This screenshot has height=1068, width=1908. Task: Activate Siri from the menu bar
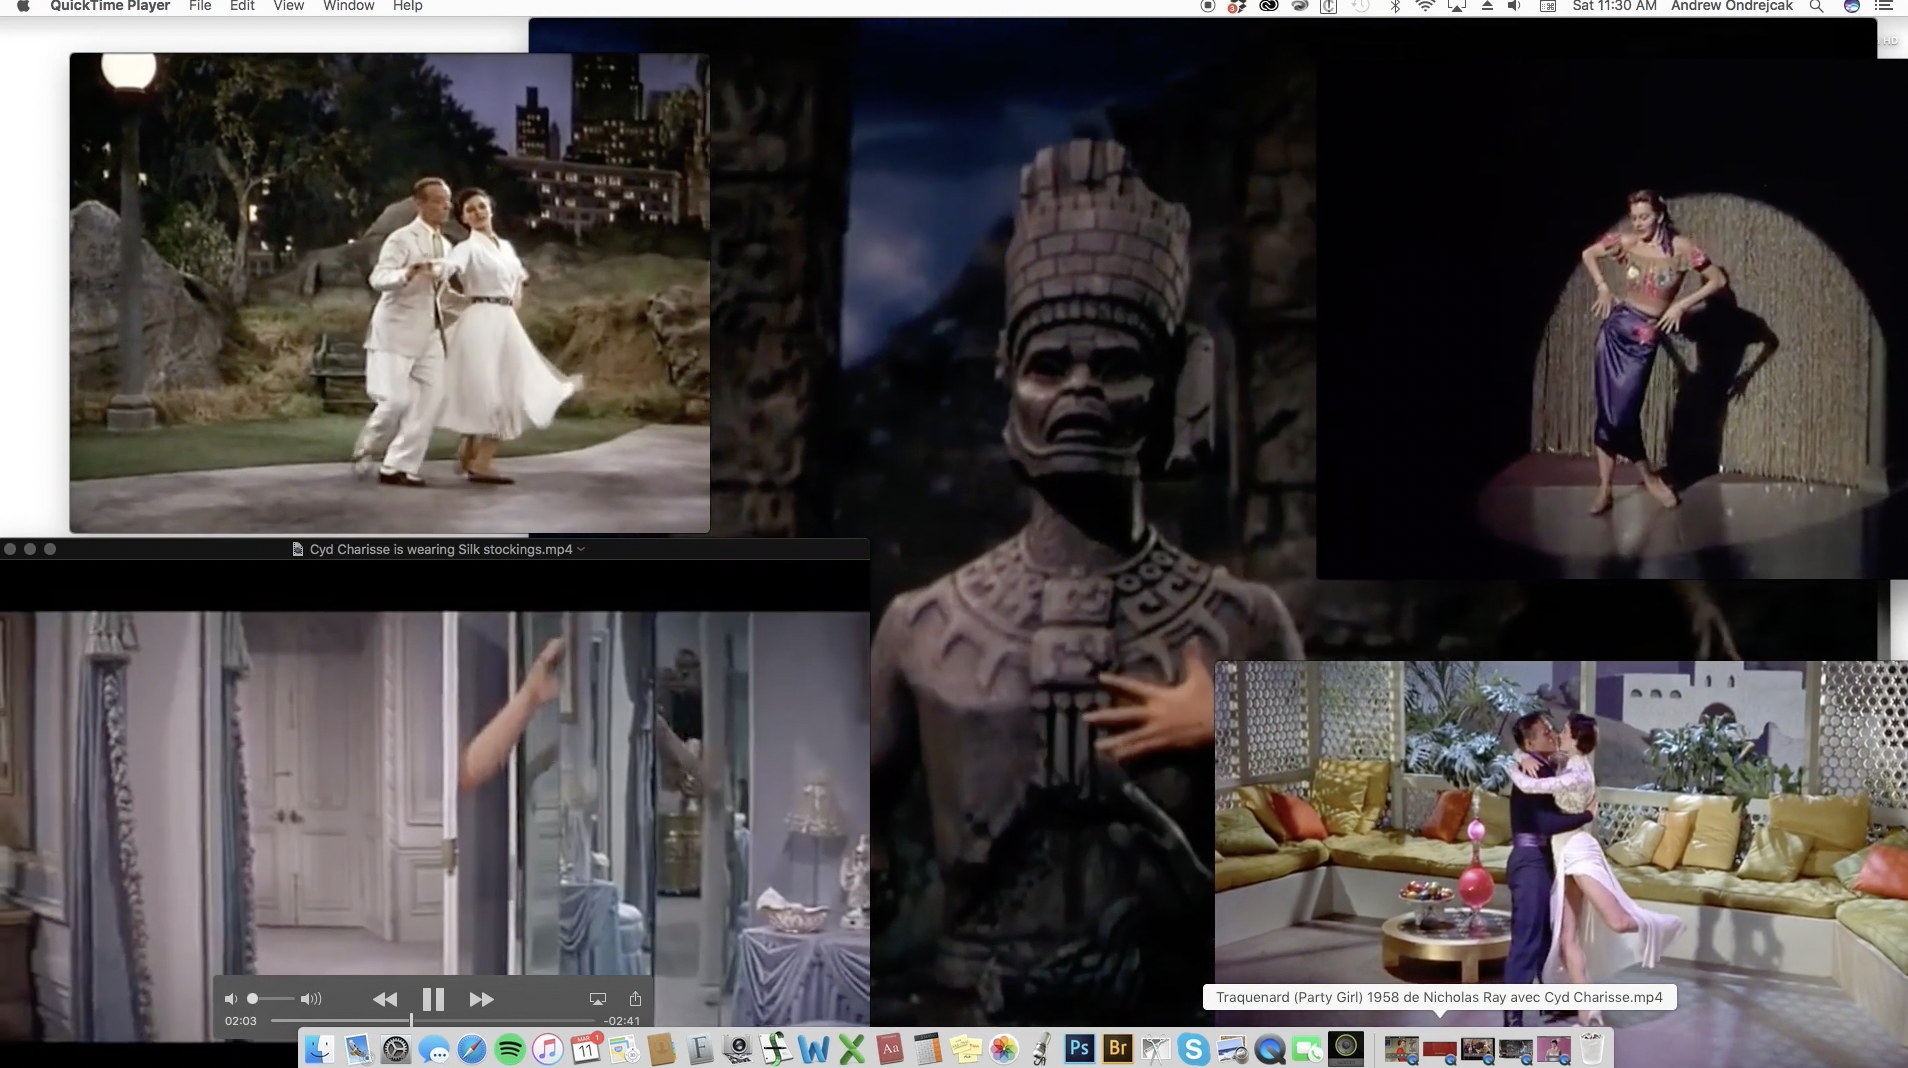pyautogui.click(x=1851, y=6)
